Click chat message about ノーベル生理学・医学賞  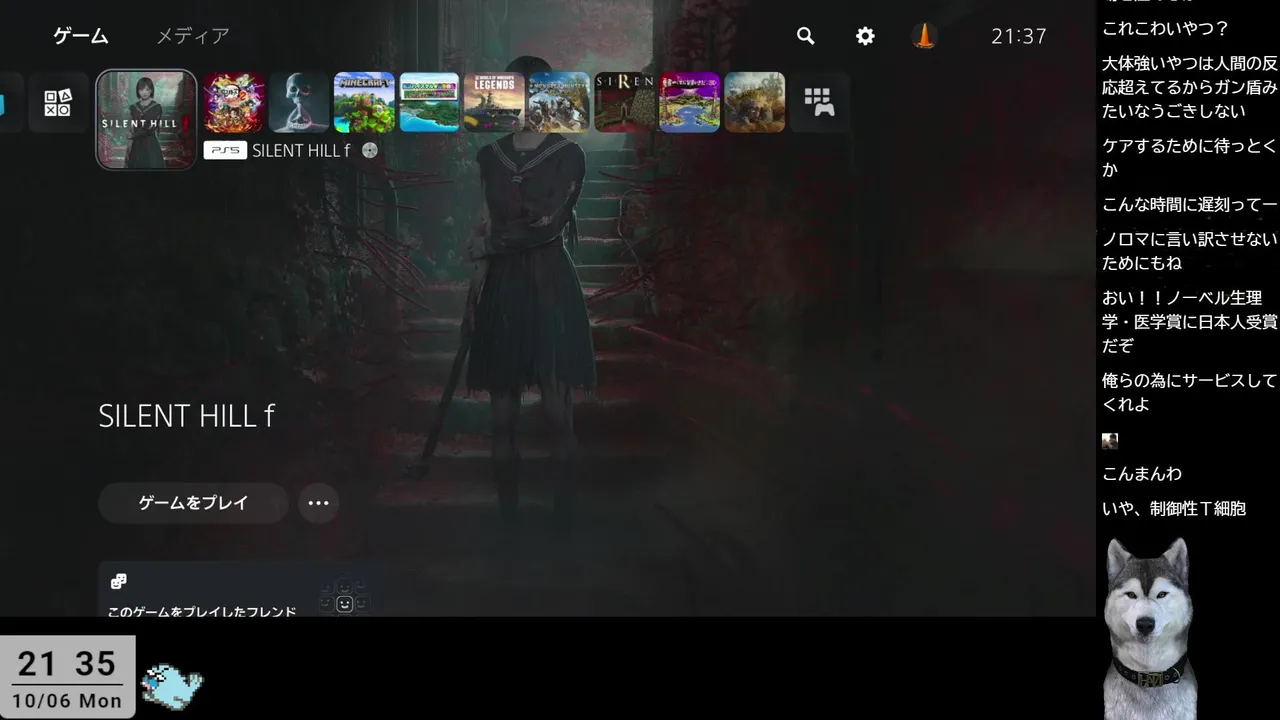(x=1190, y=322)
